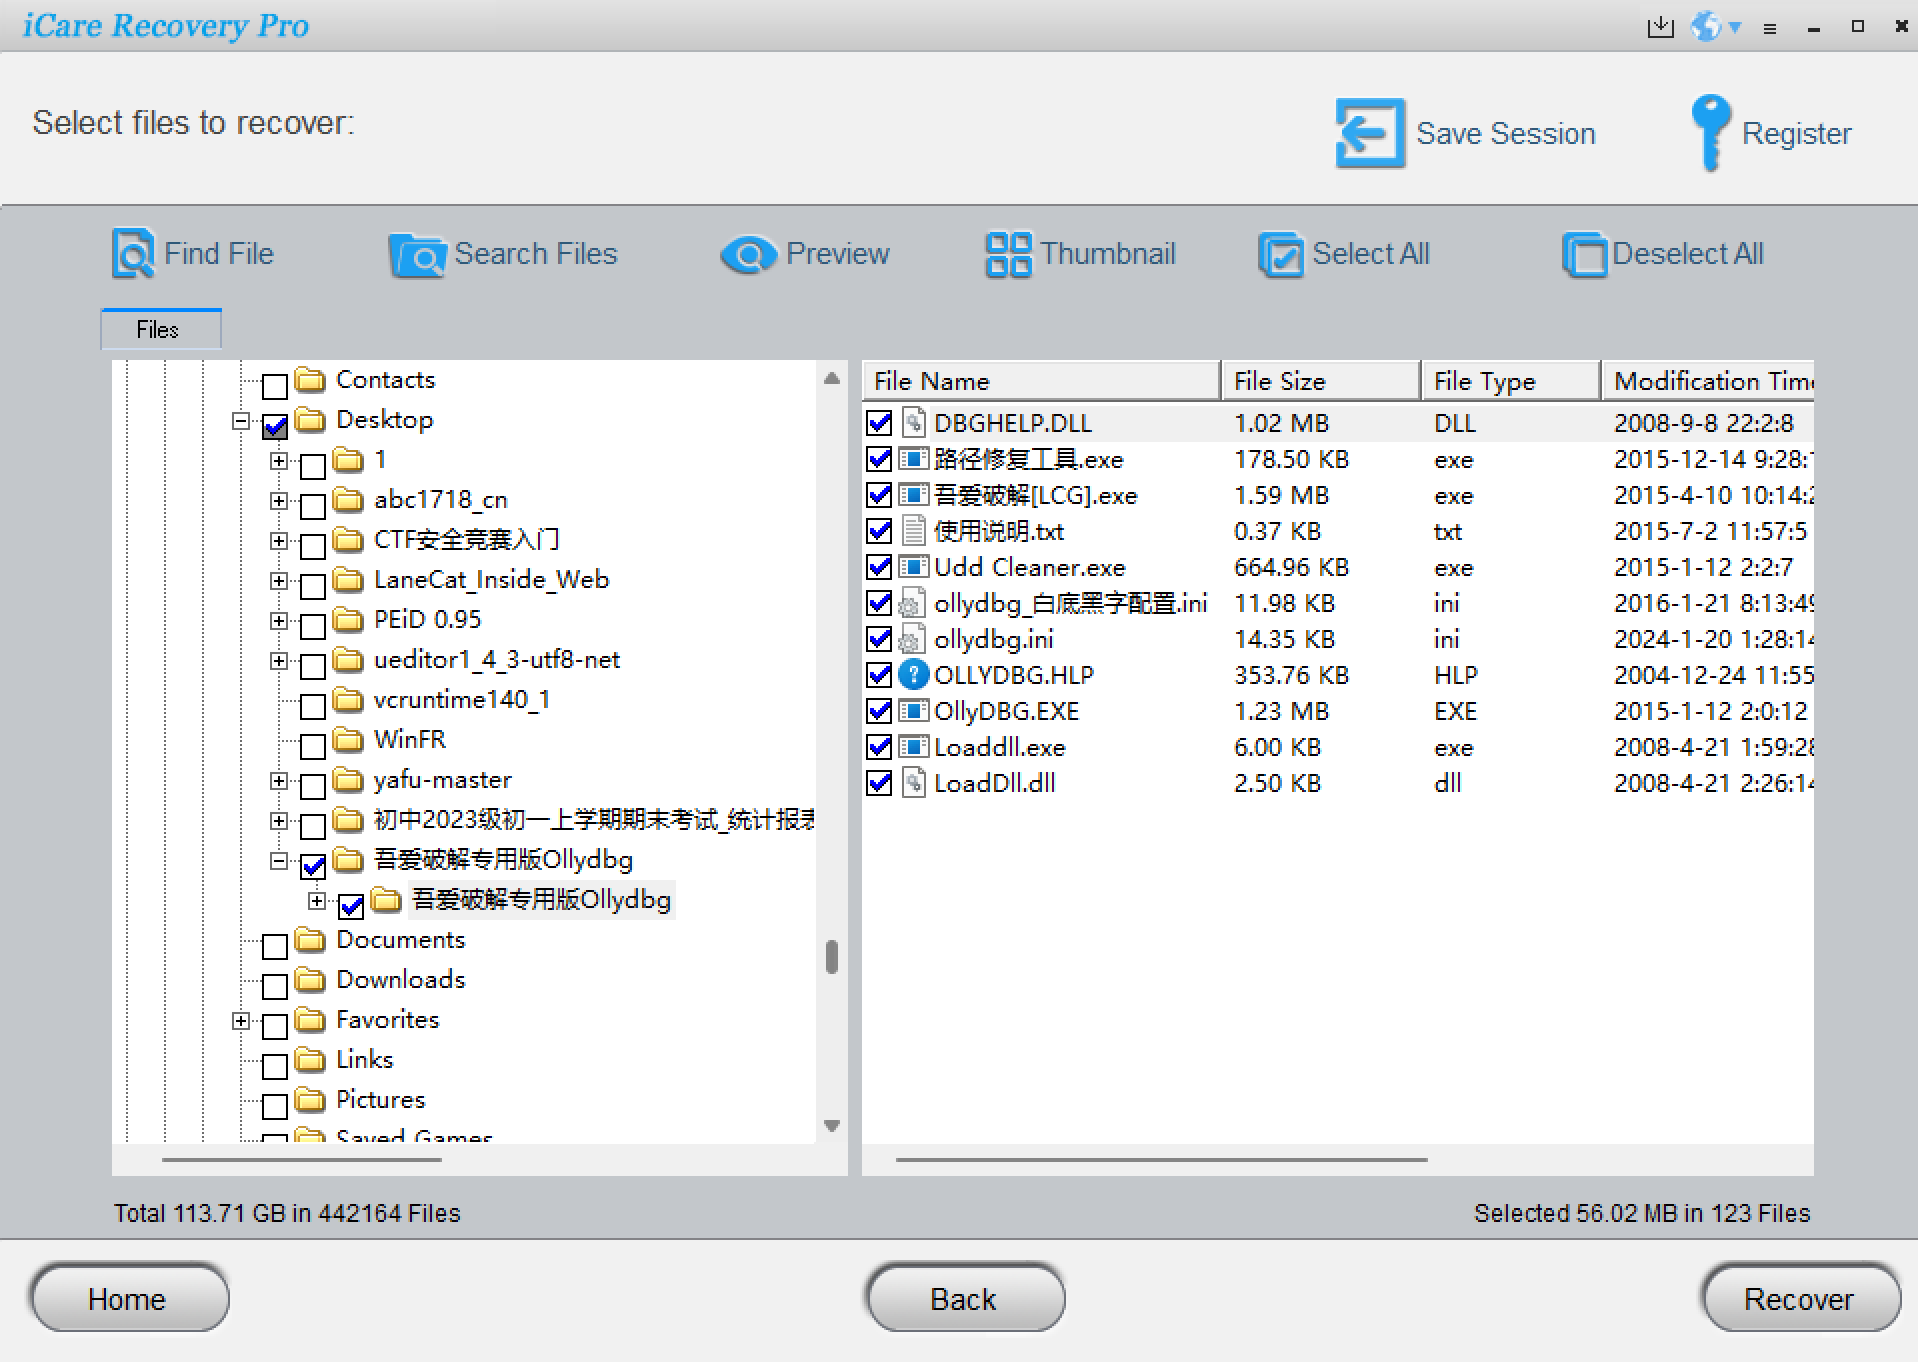Switch to the Files tab

[160, 329]
